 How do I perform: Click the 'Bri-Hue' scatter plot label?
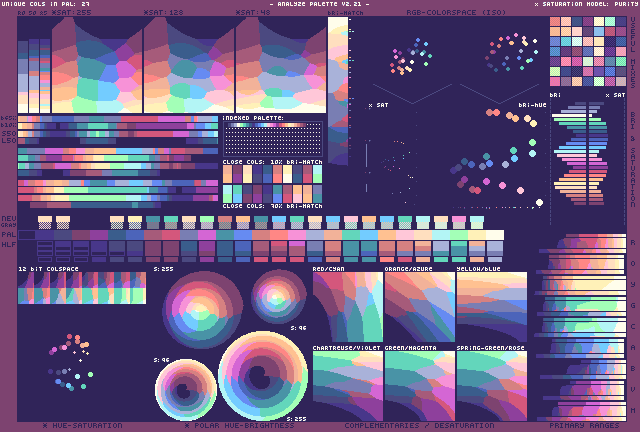coord(532,105)
